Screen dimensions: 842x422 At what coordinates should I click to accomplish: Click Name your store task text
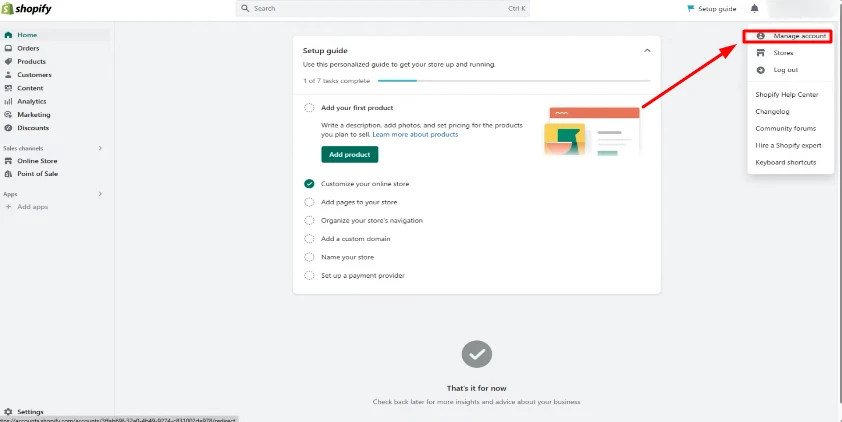(x=347, y=257)
